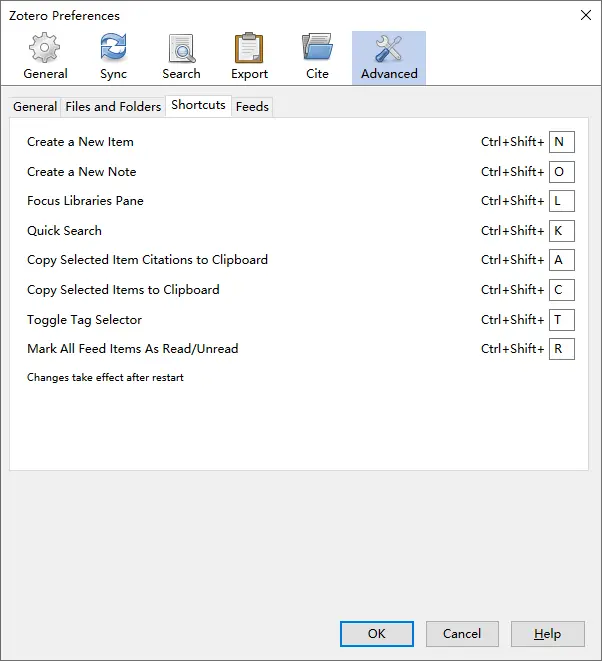Click the 'Changes take effect after restart' note

tap(105, 377)
